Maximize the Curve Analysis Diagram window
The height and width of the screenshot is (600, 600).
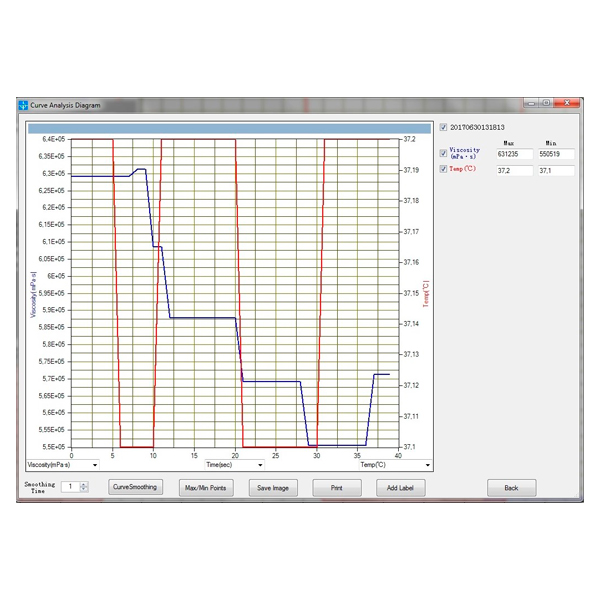click(x=546, y=103)
